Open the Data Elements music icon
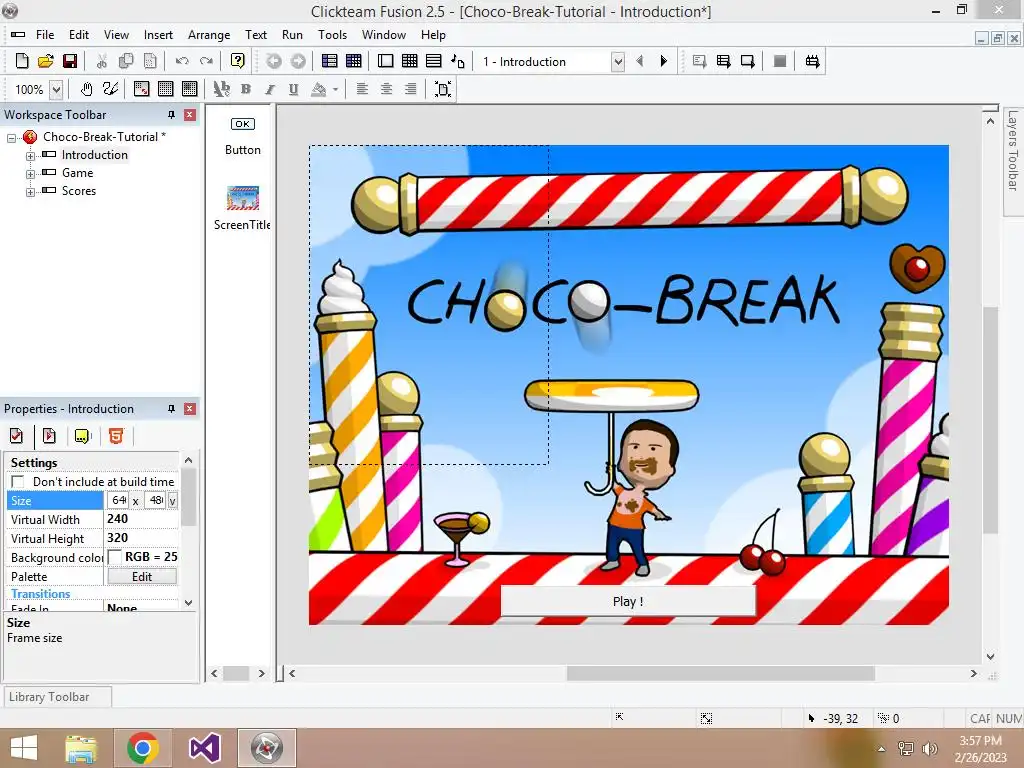This screenshot has height=768, width=1024. pyautogui.click(x=458, y=61)
